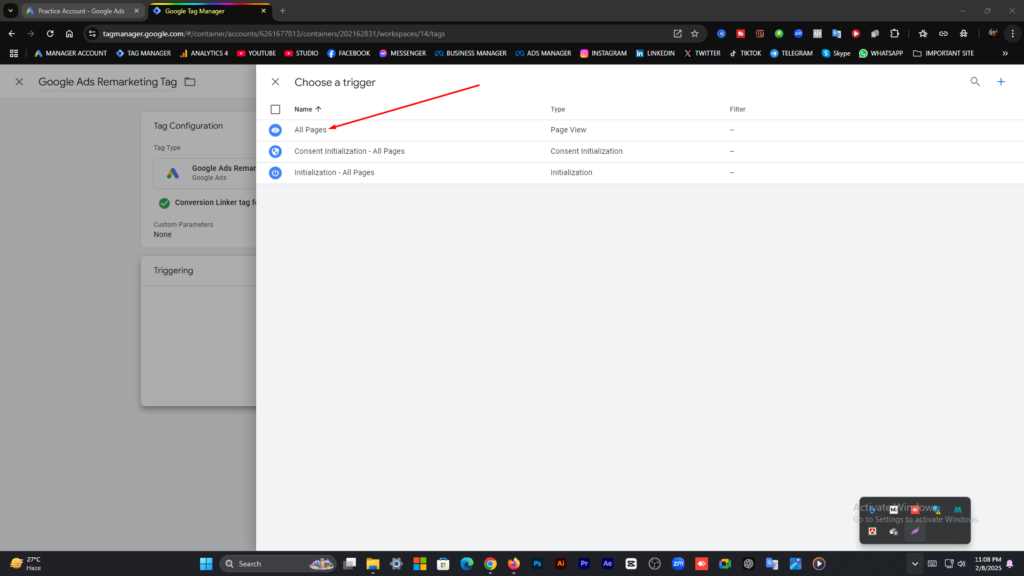Switch to Google Tag Manager tab
The height and width of the screenshot is (576, 1024).
click(195, 11)
